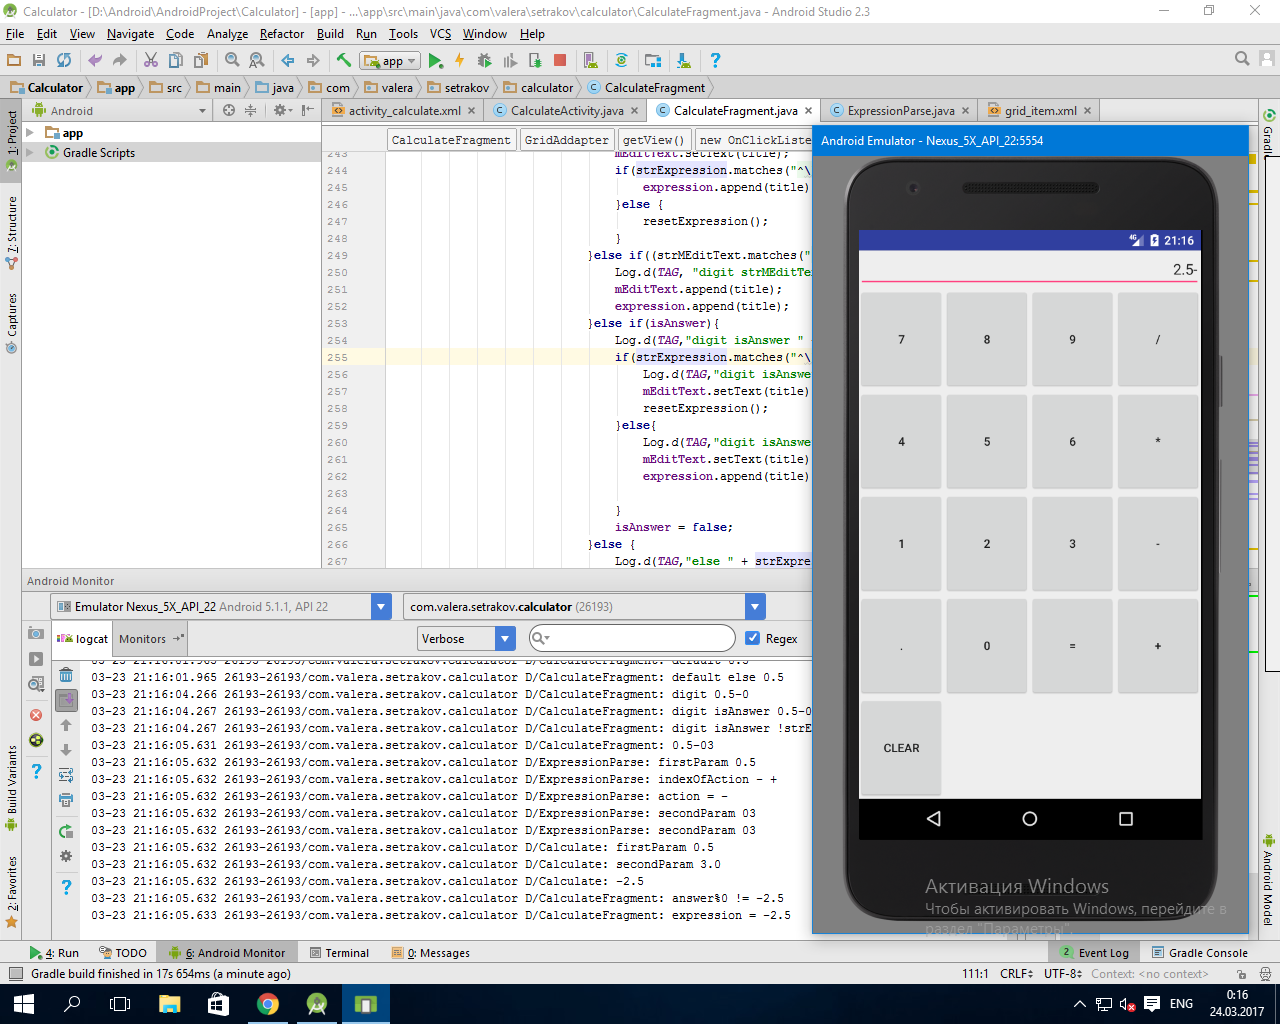
Task: Click the Screen Record icon in Android Monitor
Action: [36, 659]
